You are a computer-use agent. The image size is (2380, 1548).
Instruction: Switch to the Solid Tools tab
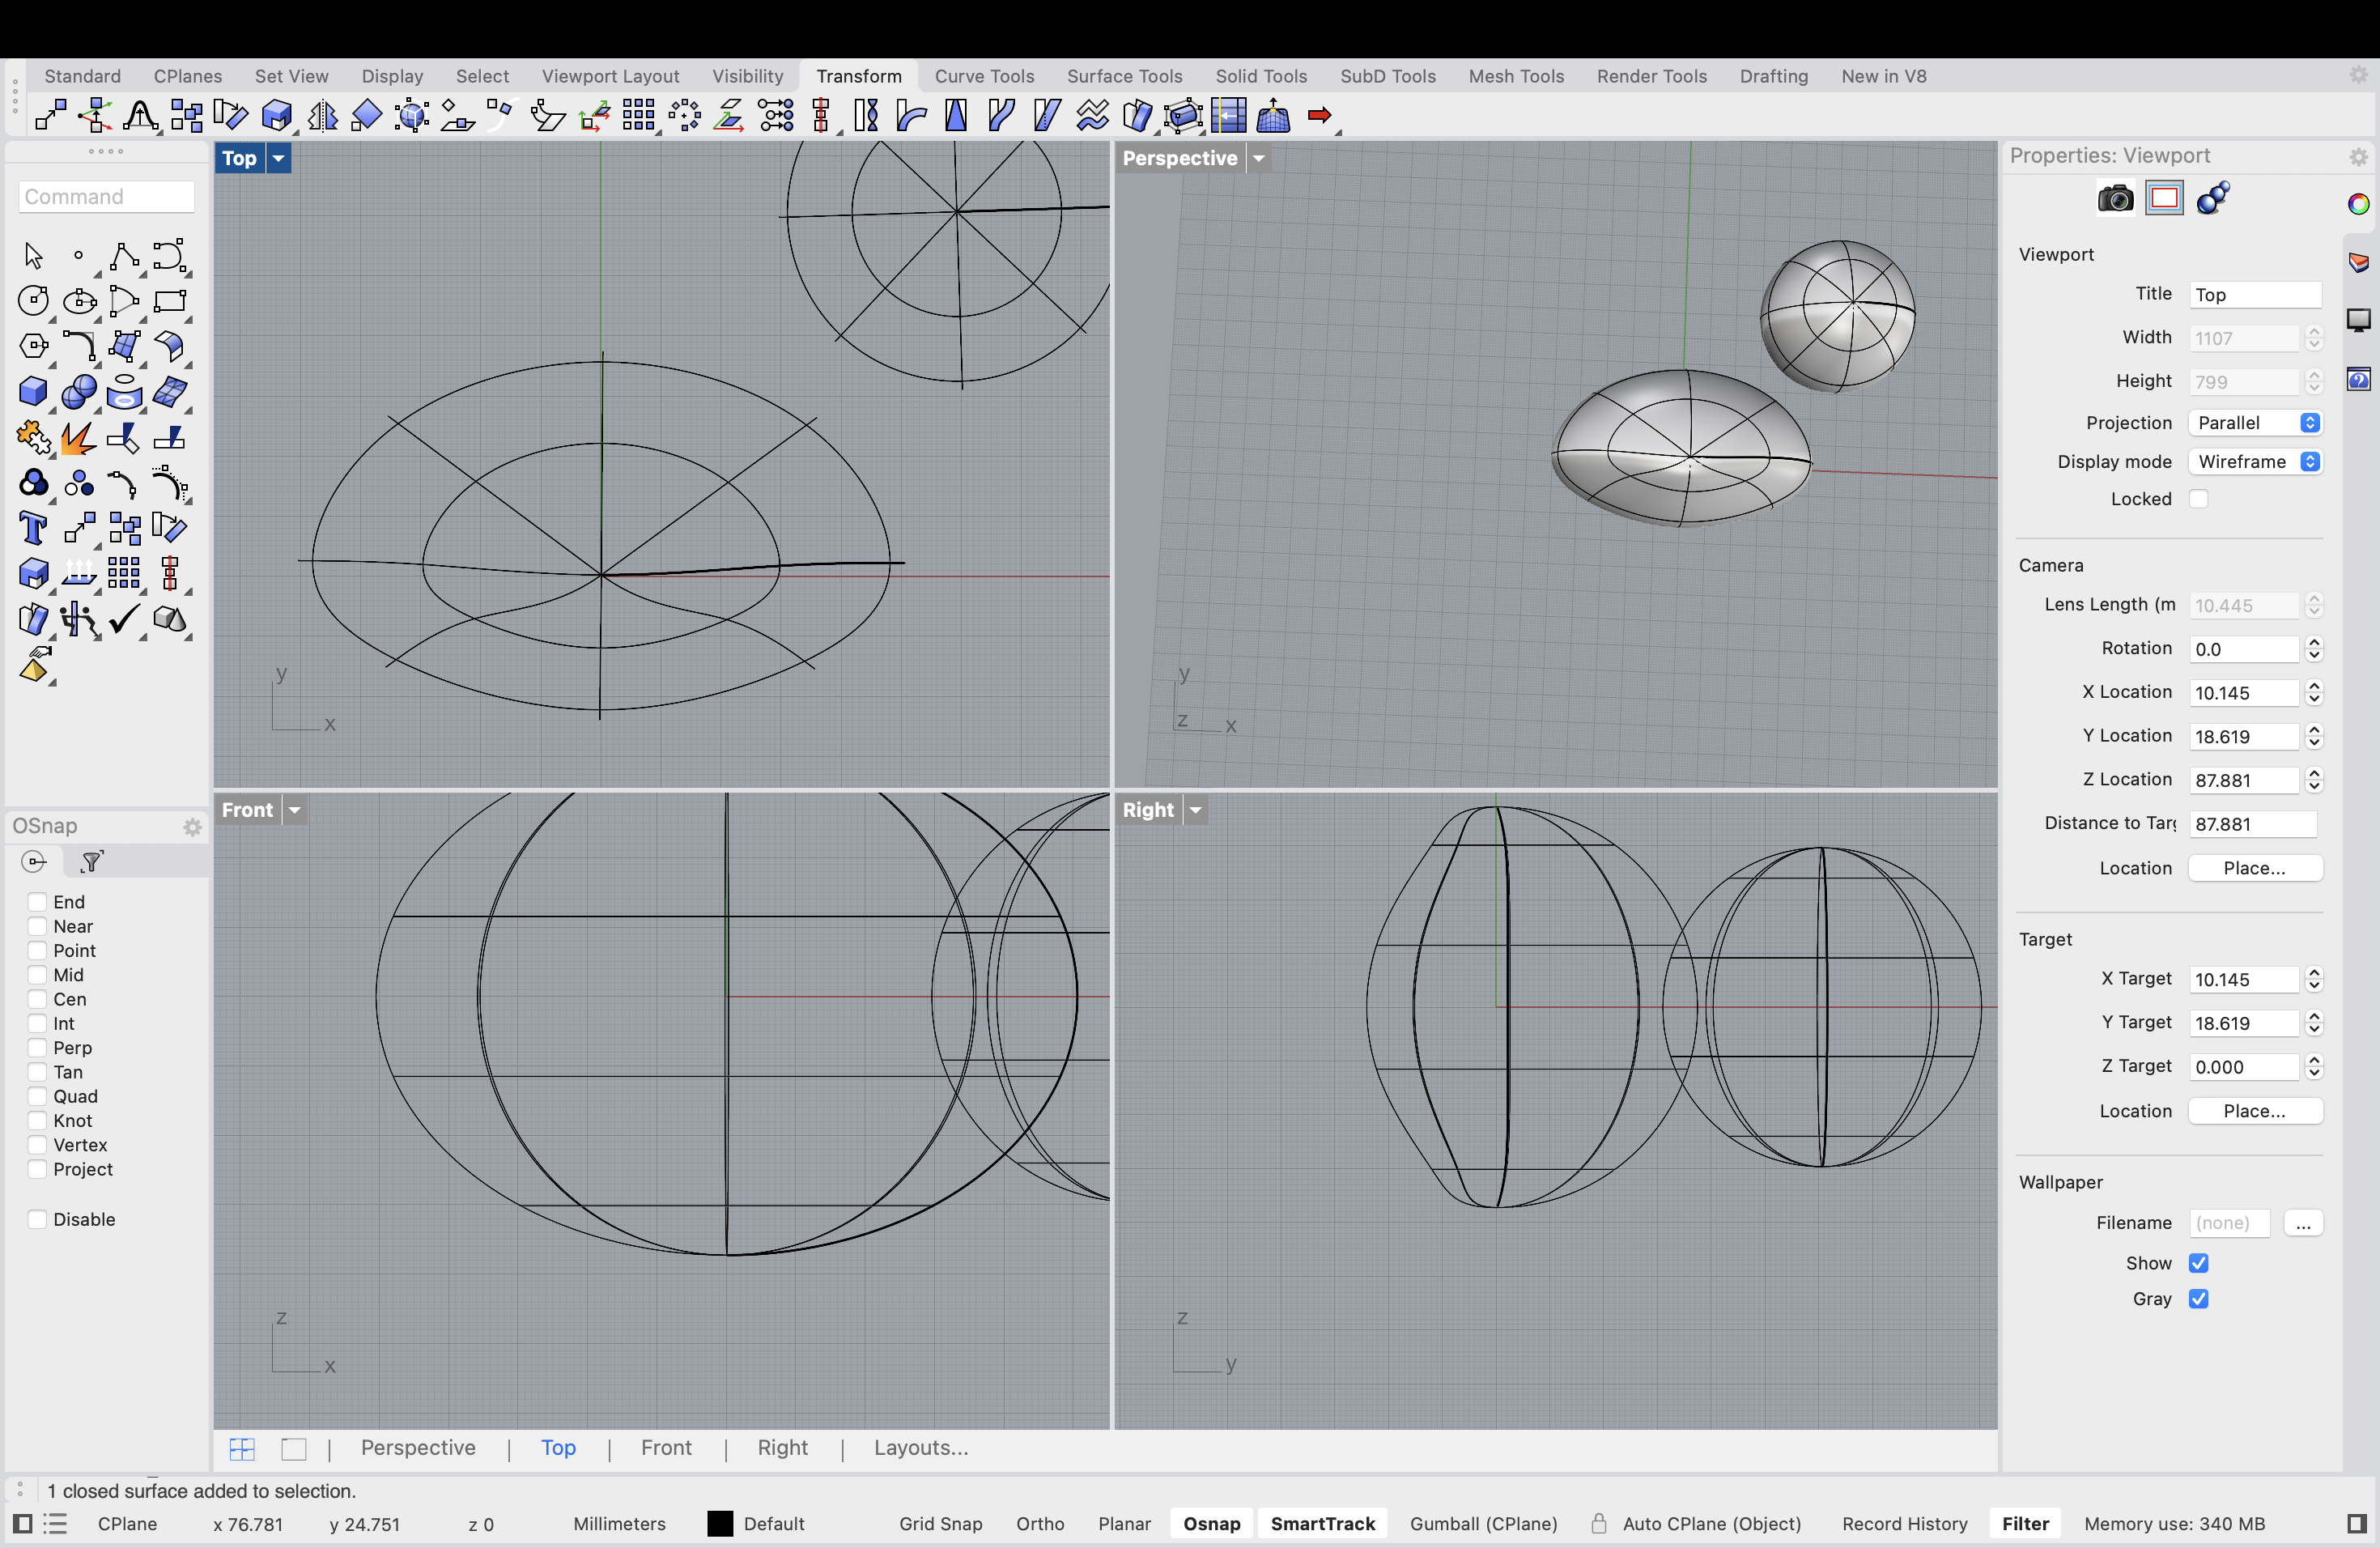[x=1261, y=76]
